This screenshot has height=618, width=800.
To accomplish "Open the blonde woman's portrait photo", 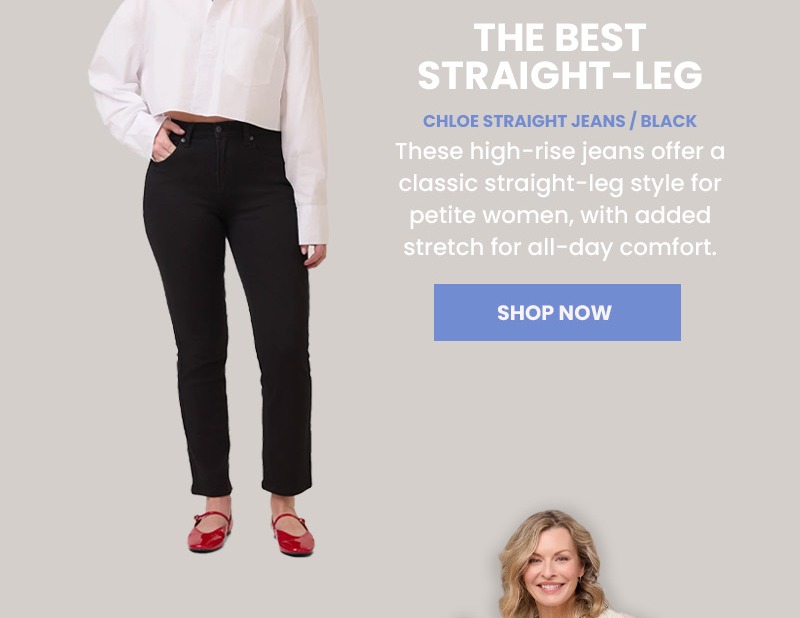I will tap(551, 564).
